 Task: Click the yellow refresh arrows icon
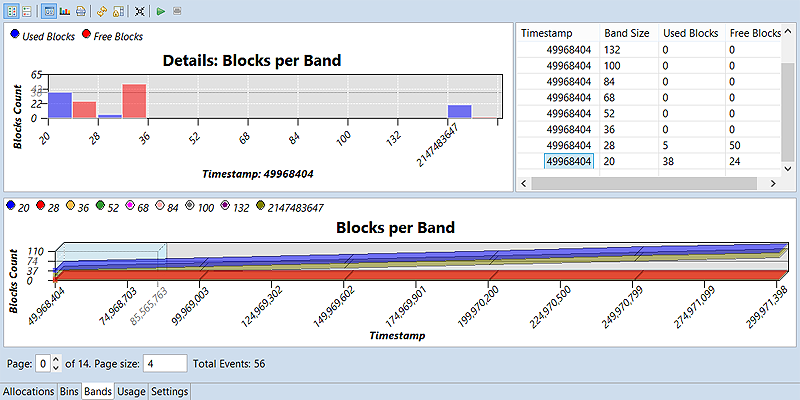click(x=102, y=11)
